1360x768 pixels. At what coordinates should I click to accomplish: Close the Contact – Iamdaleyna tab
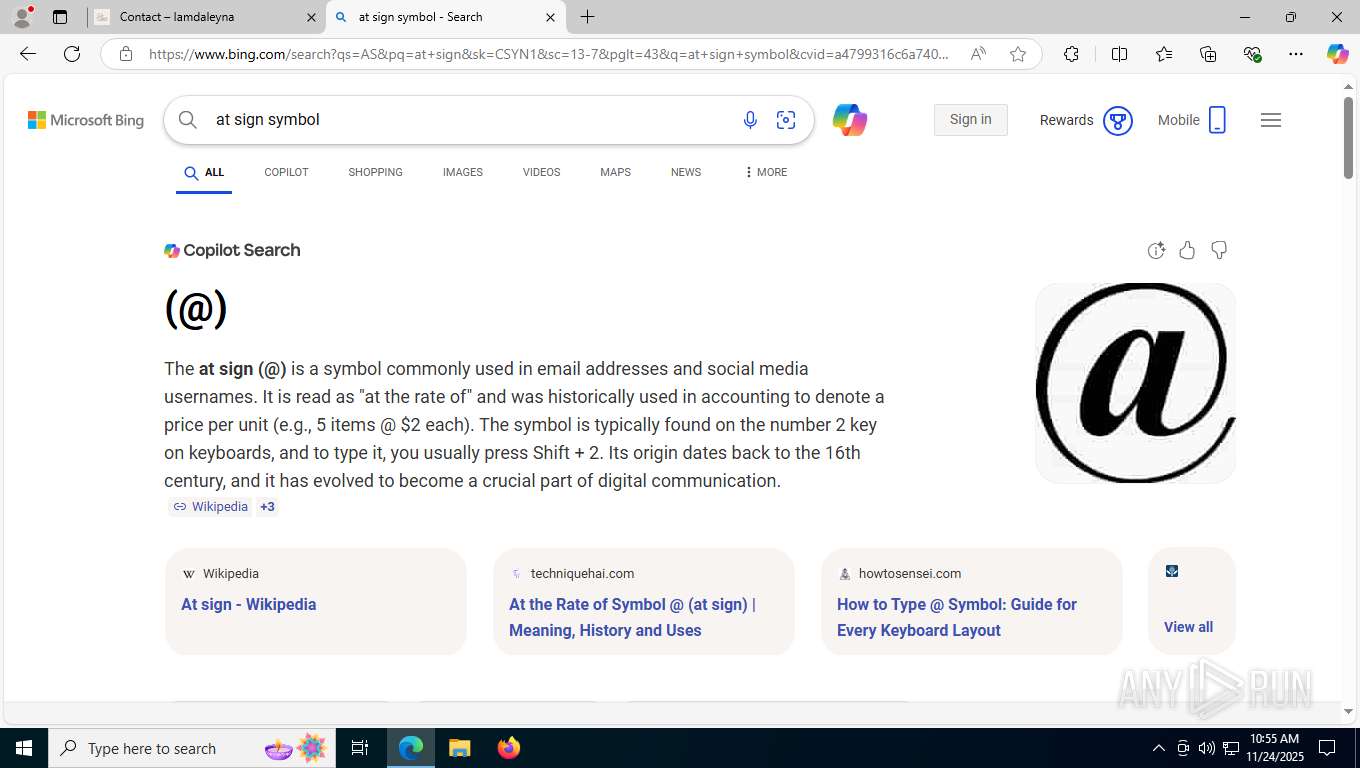(x=311, y=17)
